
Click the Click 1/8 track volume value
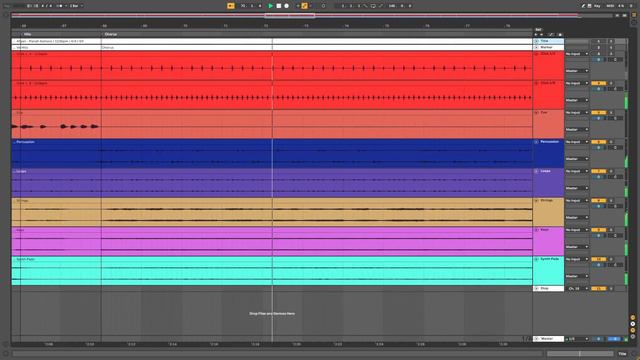point(599,89)
